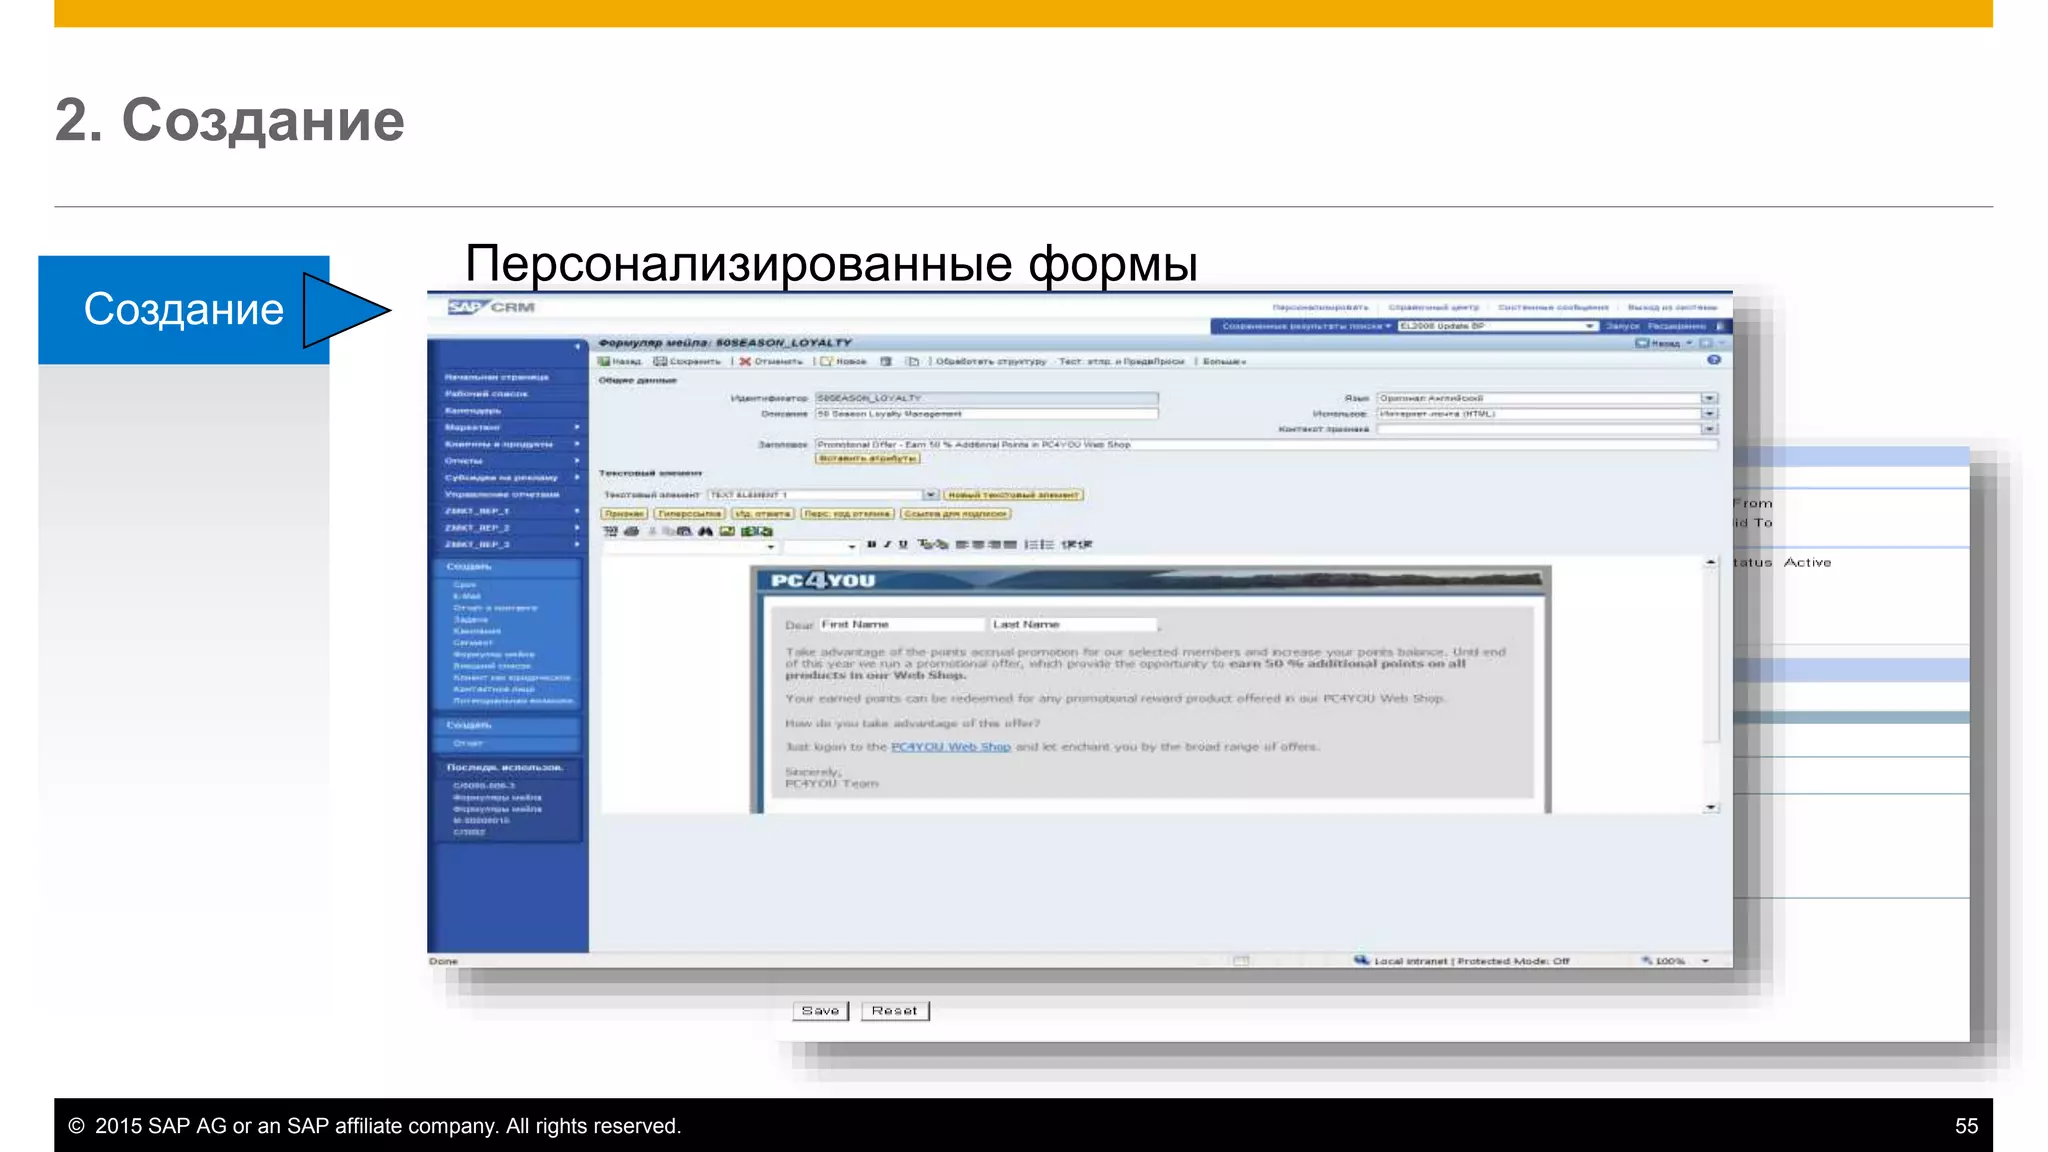Image resolution: width=2048 pixels, height=1152 pixels.
Task: Expand the ZMKT_REP_1 submenu arrow
Action: [577, 510]
